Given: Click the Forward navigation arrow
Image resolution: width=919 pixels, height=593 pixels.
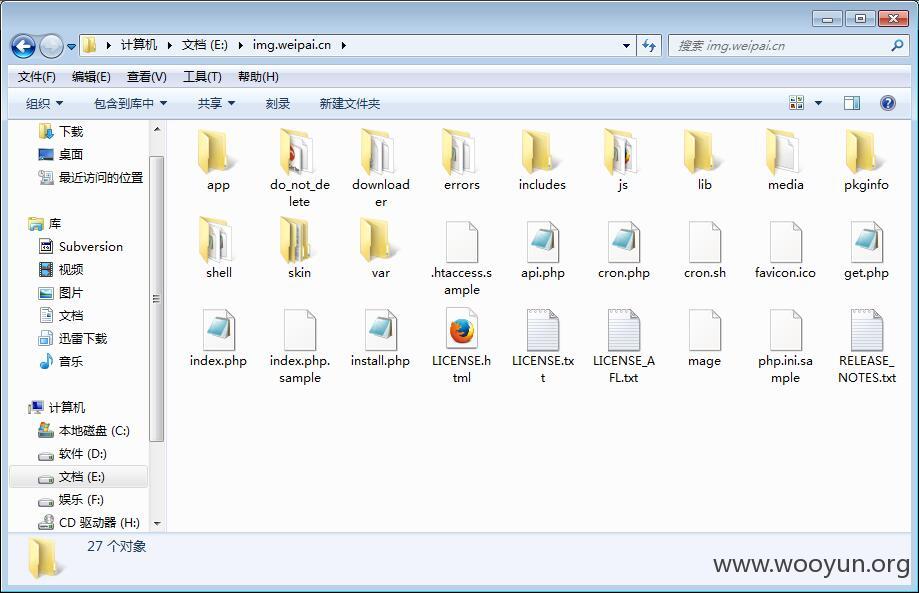Looking at the screenshot, I should (x=51, y=46).
